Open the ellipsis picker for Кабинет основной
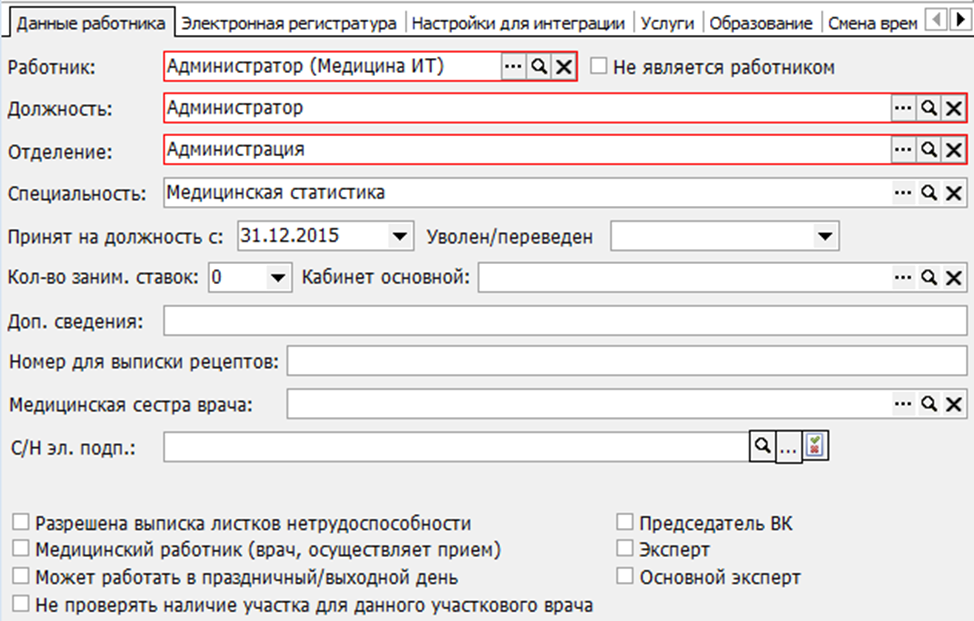 click(903, 277)
